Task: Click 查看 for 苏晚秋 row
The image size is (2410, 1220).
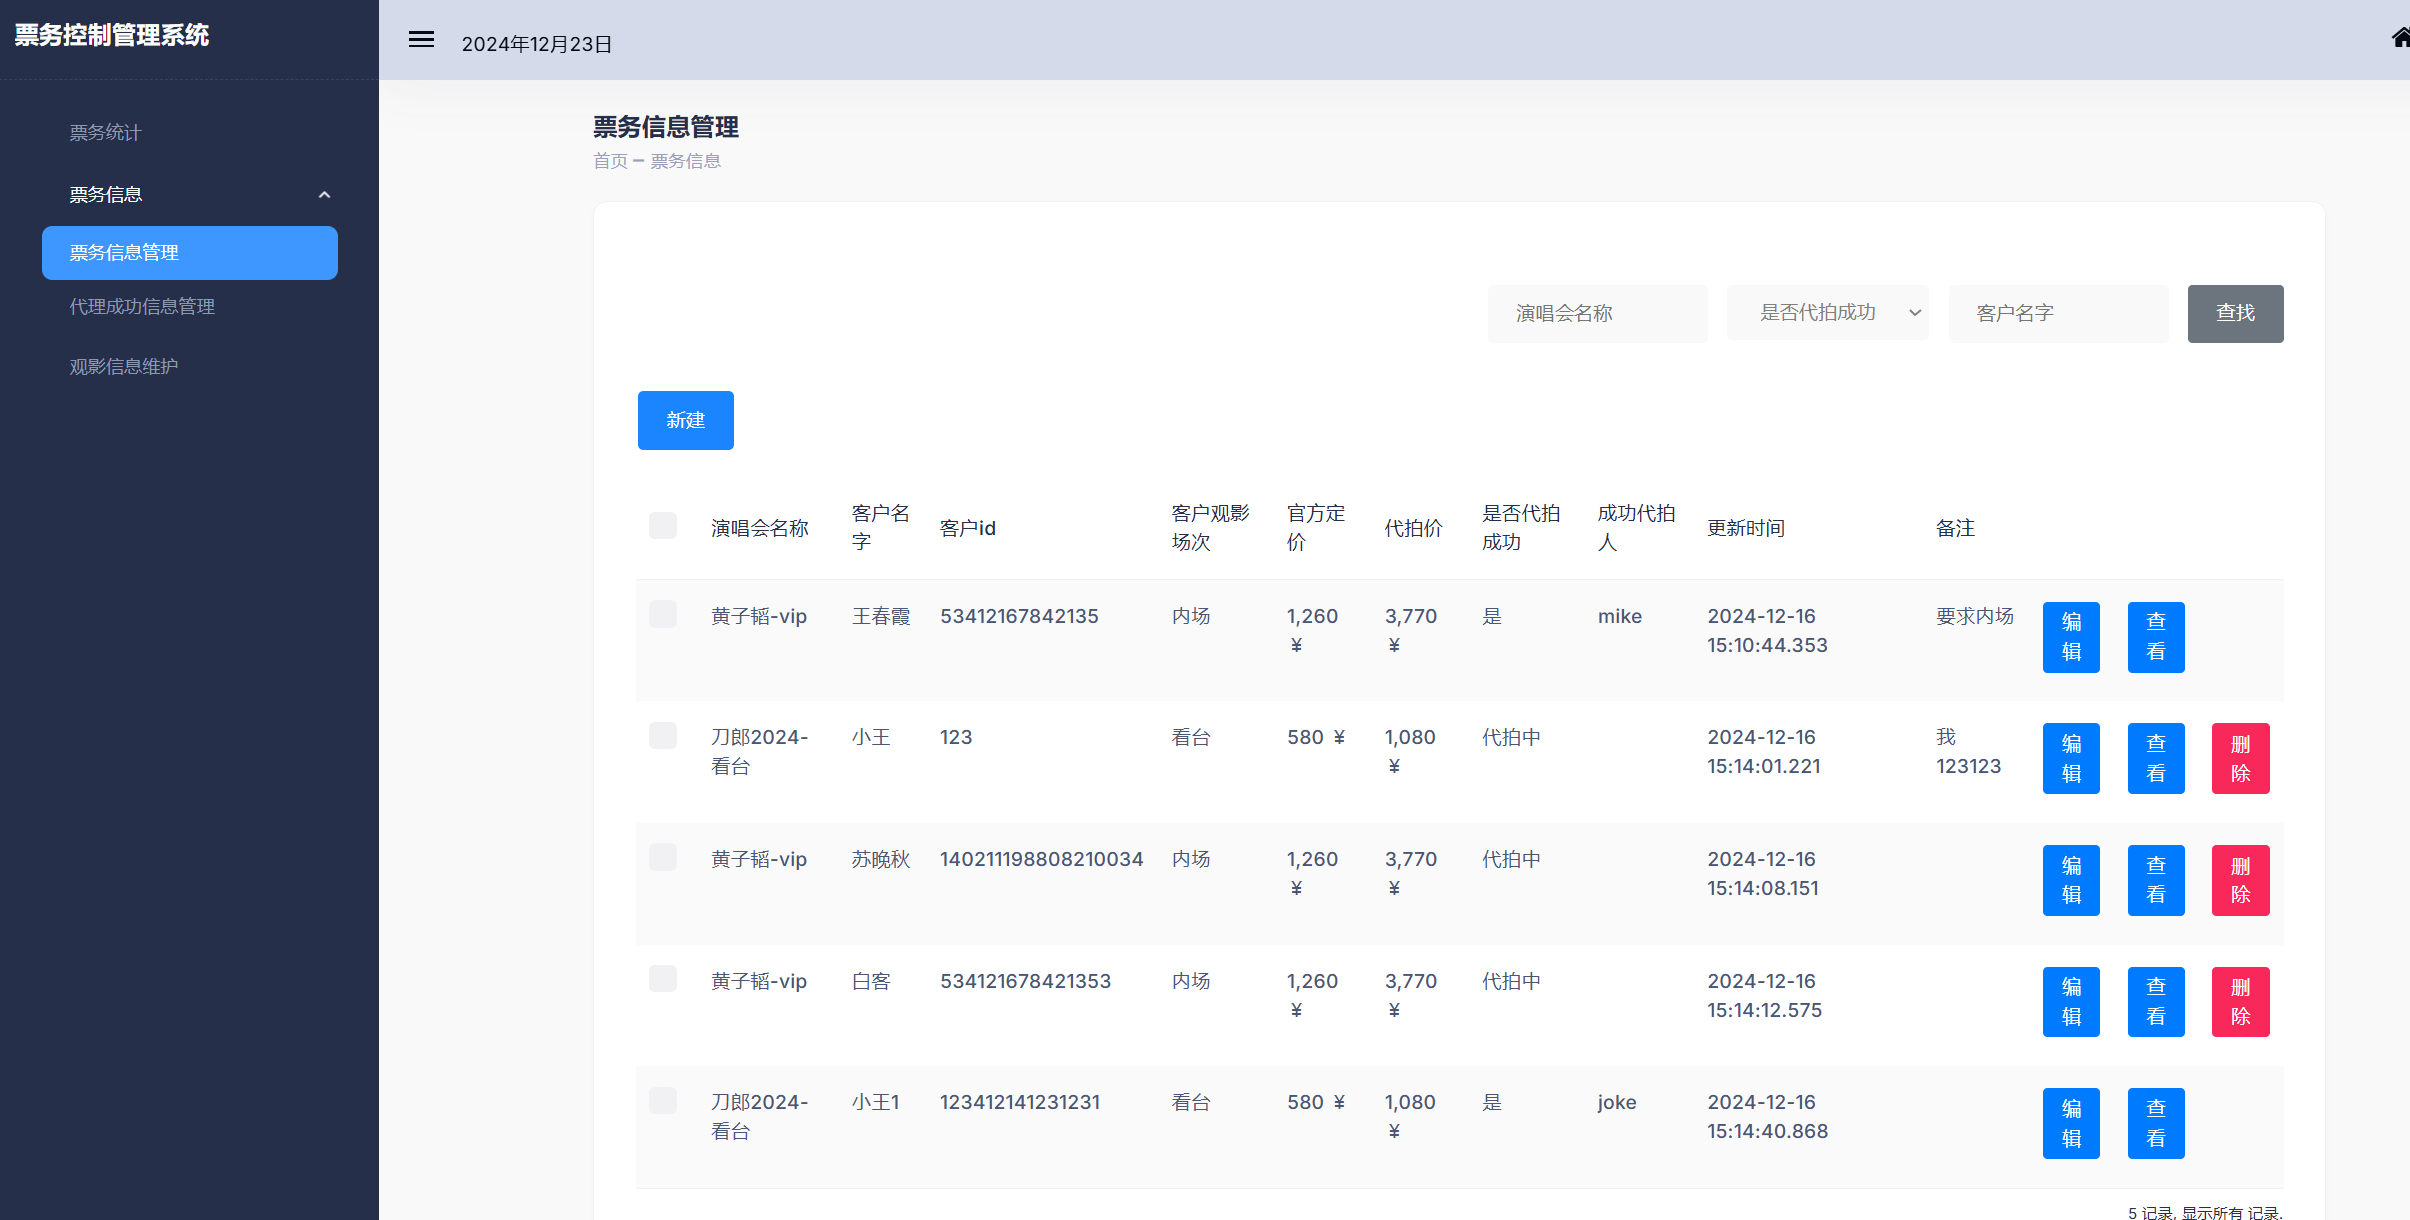Action: click(2156, 880)
